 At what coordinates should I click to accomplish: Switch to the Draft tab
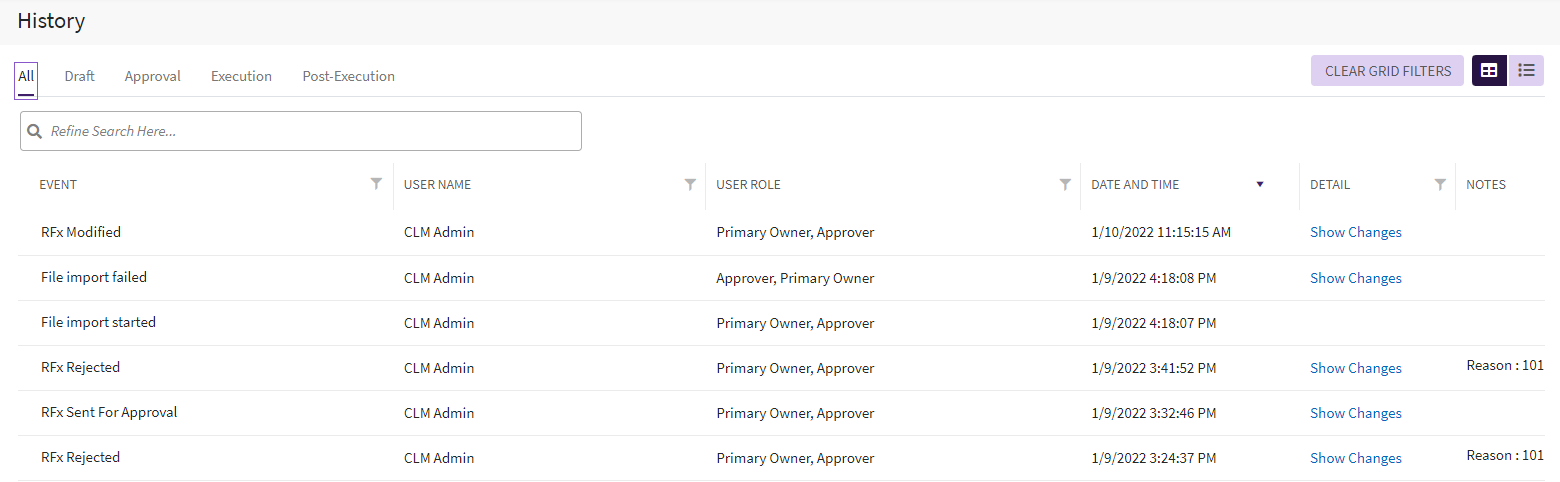pos(80,77)
